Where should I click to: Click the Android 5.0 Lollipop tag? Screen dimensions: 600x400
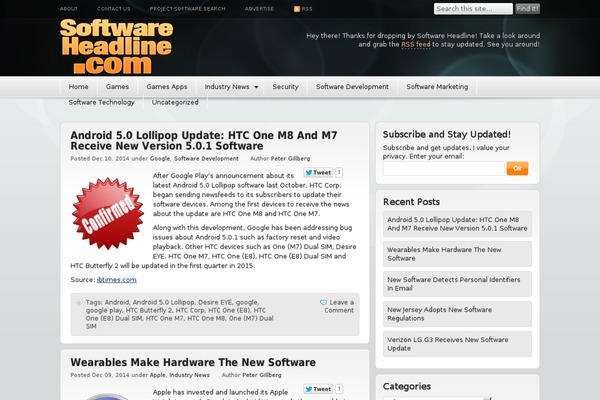pyautogui.click(x=164, y=302)
